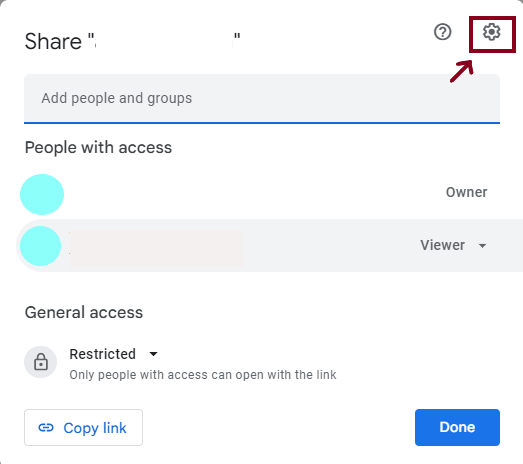This screenshot has height=464, width=523.
Task: Expand the Viewer role dropdown arrow
Action: tap(482, 246)
